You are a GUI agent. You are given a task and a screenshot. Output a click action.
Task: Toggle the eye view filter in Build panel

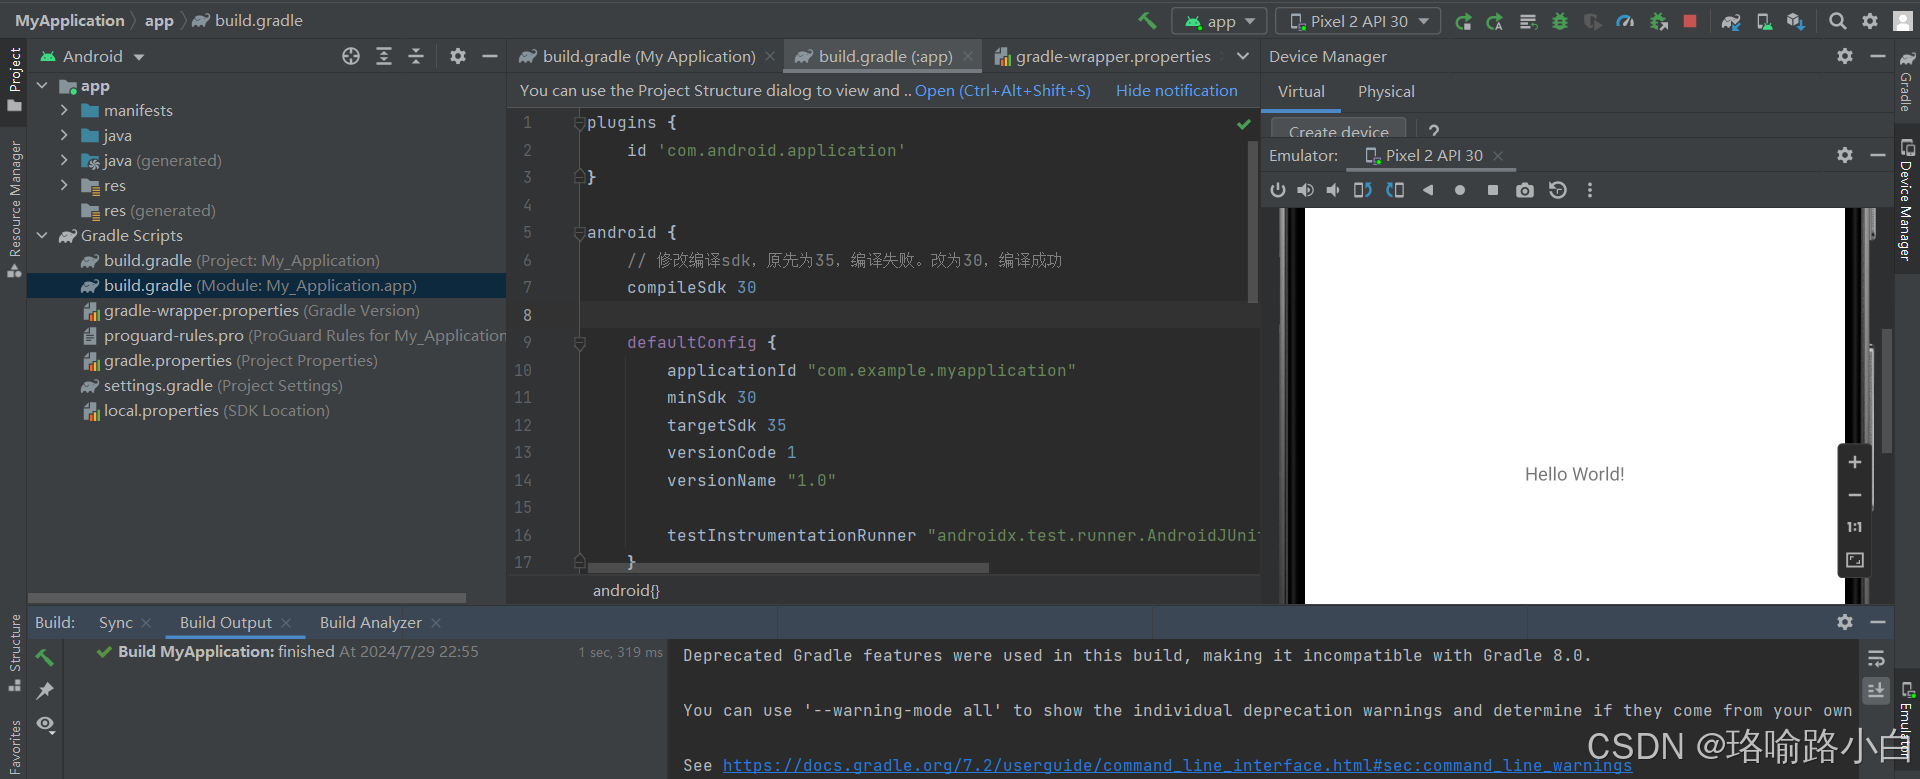(46, 724)
